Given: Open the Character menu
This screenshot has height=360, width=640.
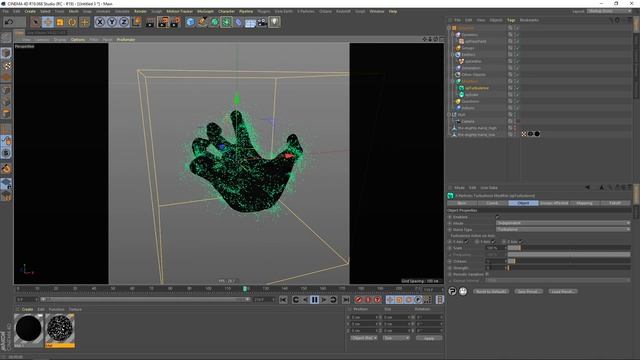Looking at the screenshot, I should tap(226, 11).
